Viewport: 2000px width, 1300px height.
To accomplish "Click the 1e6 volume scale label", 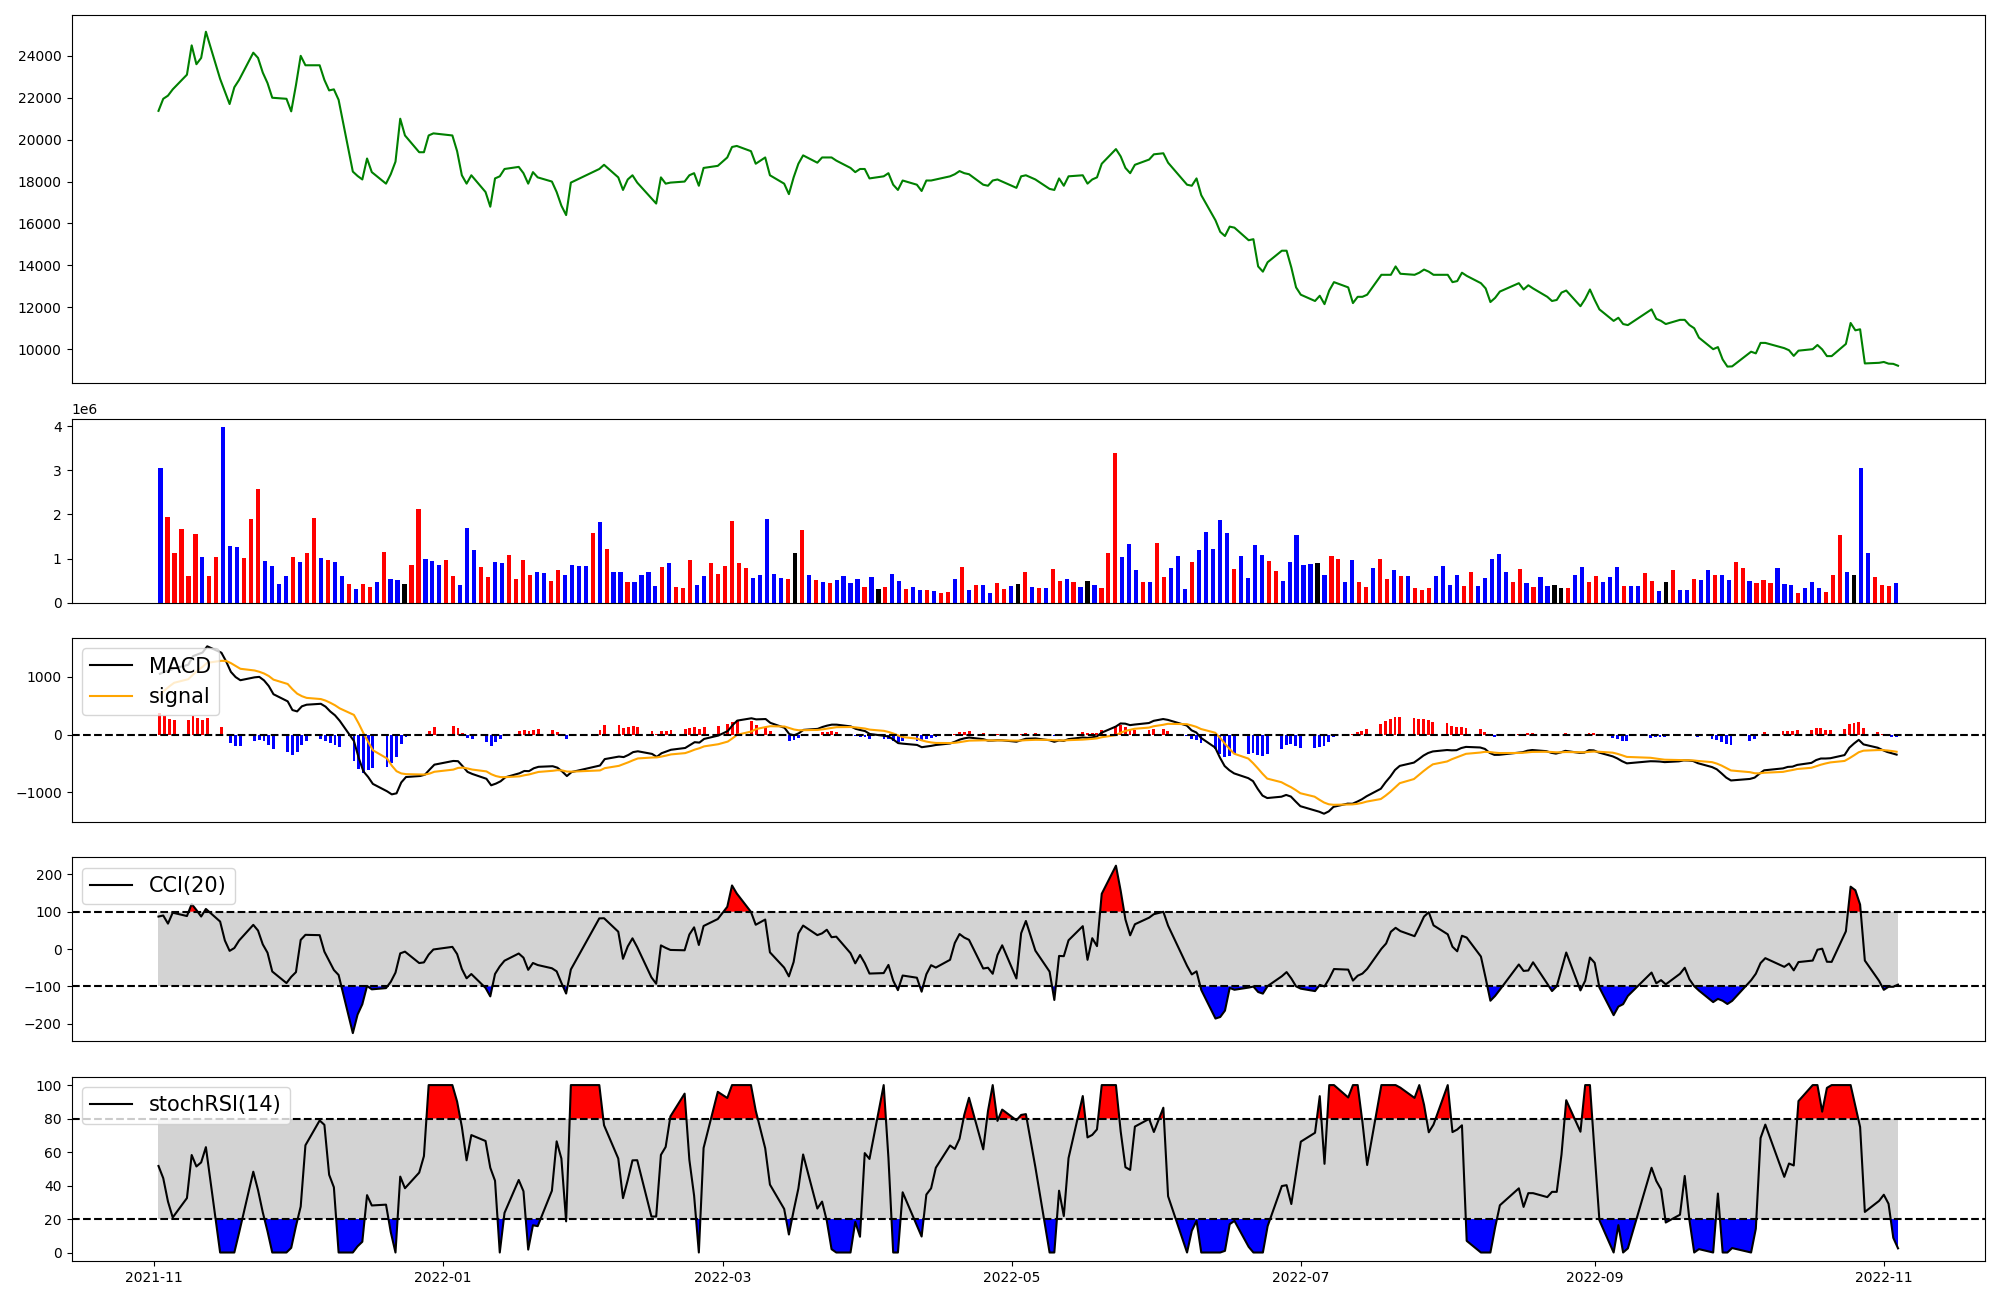I will click(84, 410).
